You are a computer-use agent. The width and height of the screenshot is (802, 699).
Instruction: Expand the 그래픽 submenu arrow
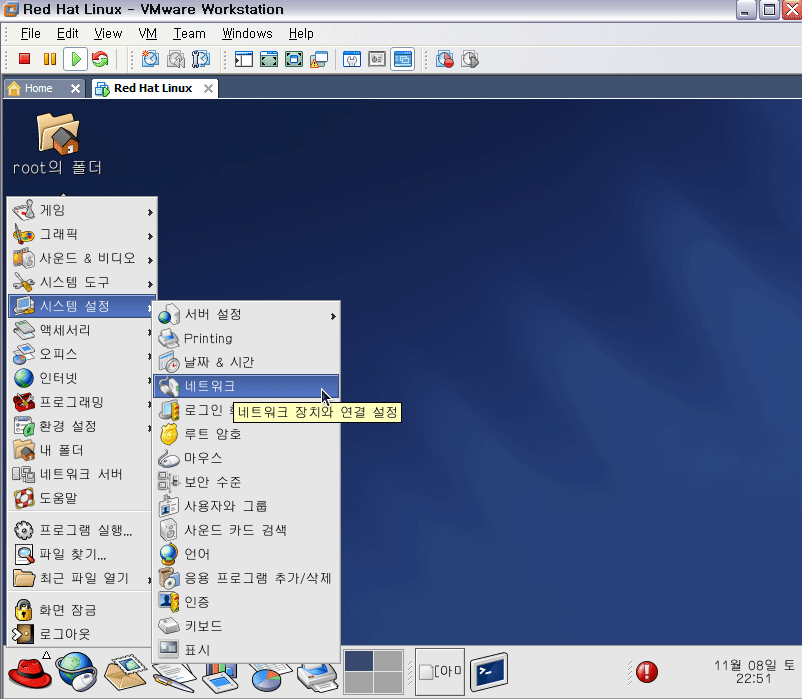pos(150,236)
